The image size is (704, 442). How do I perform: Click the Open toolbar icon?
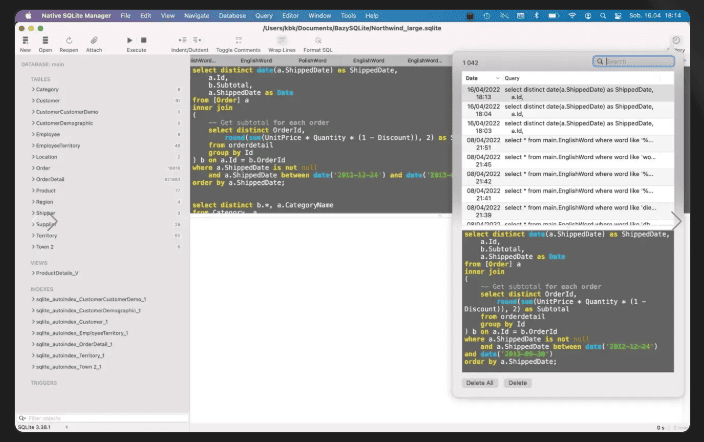[x=45, y=40]
